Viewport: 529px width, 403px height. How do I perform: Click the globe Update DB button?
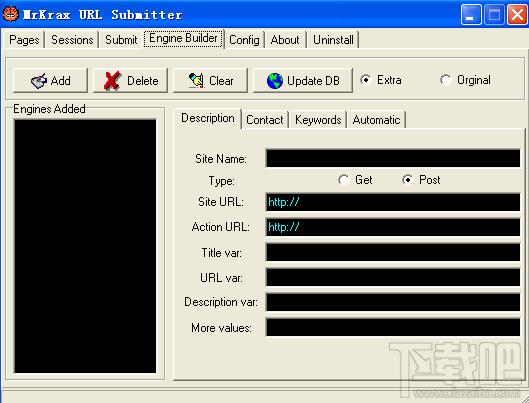[303, 80]
